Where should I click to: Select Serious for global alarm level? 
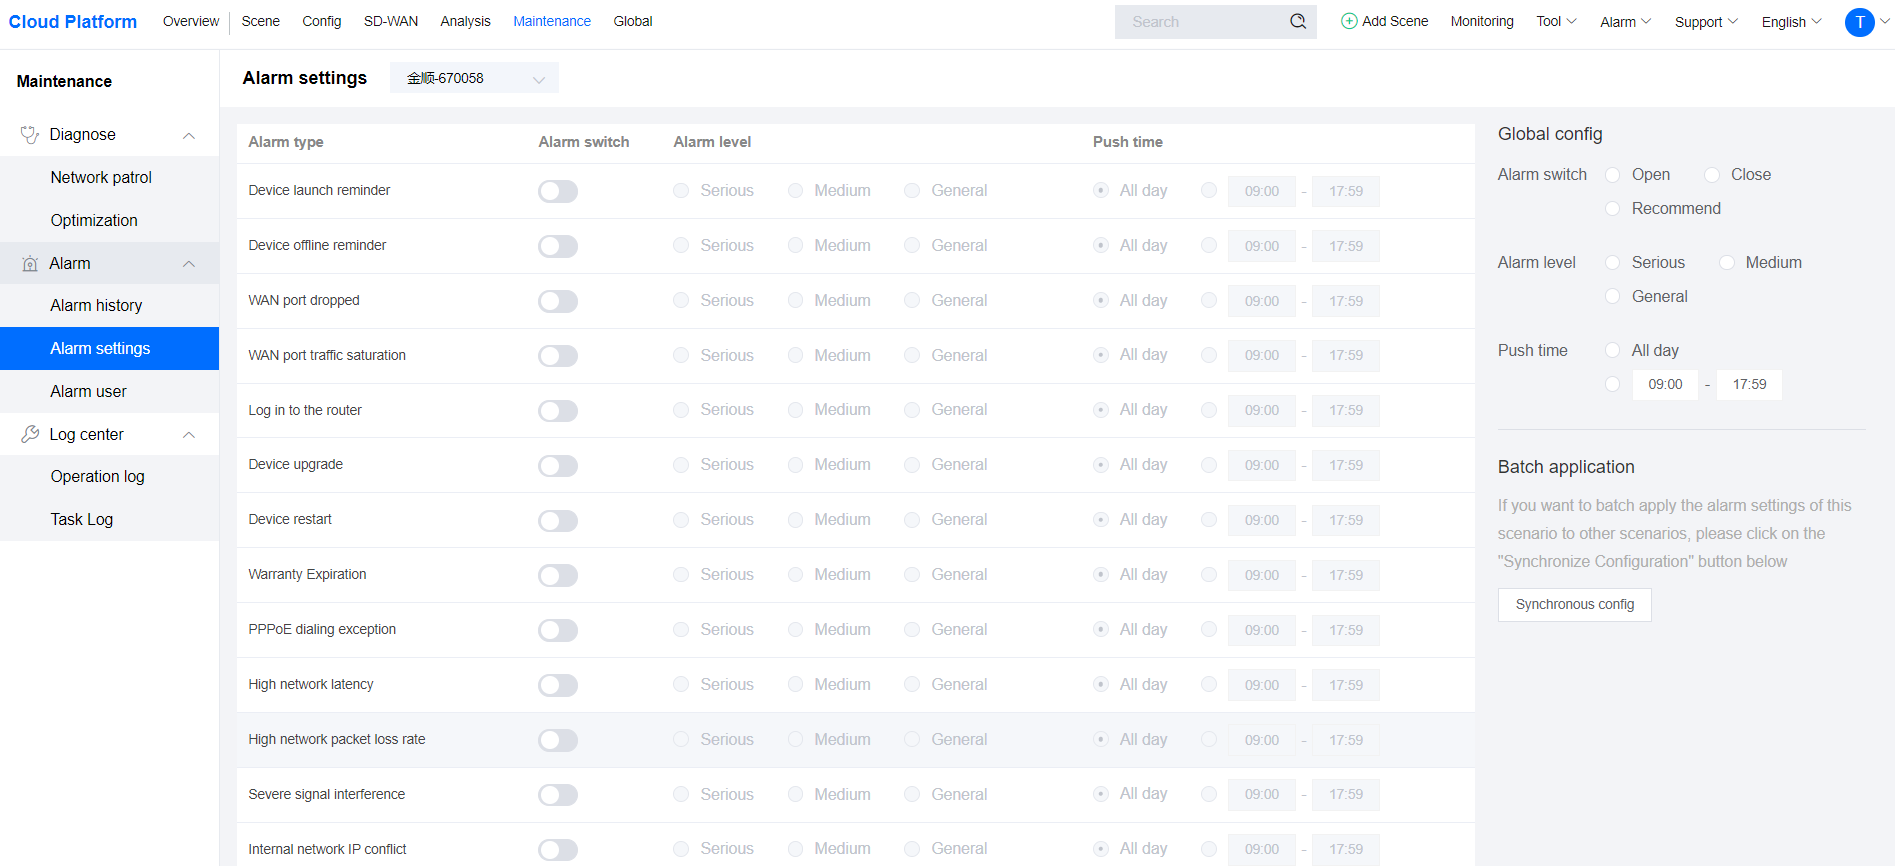coord(1612,263)
